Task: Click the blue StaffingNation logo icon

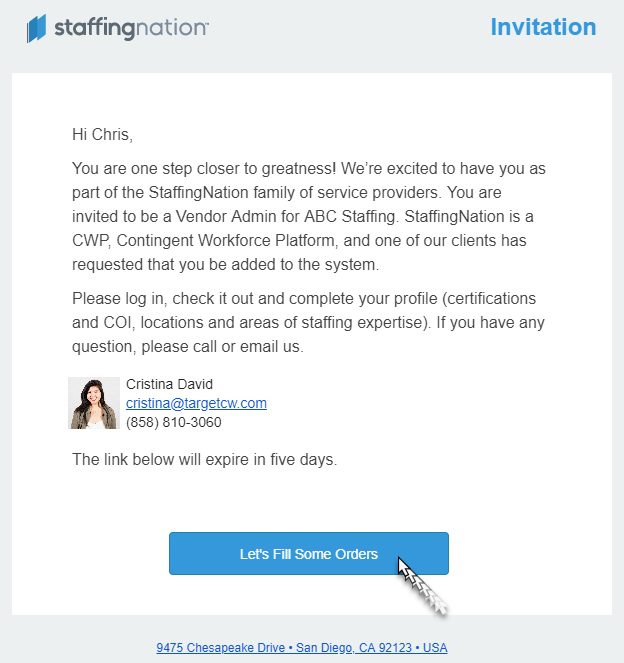Action: tap(37, 29)
